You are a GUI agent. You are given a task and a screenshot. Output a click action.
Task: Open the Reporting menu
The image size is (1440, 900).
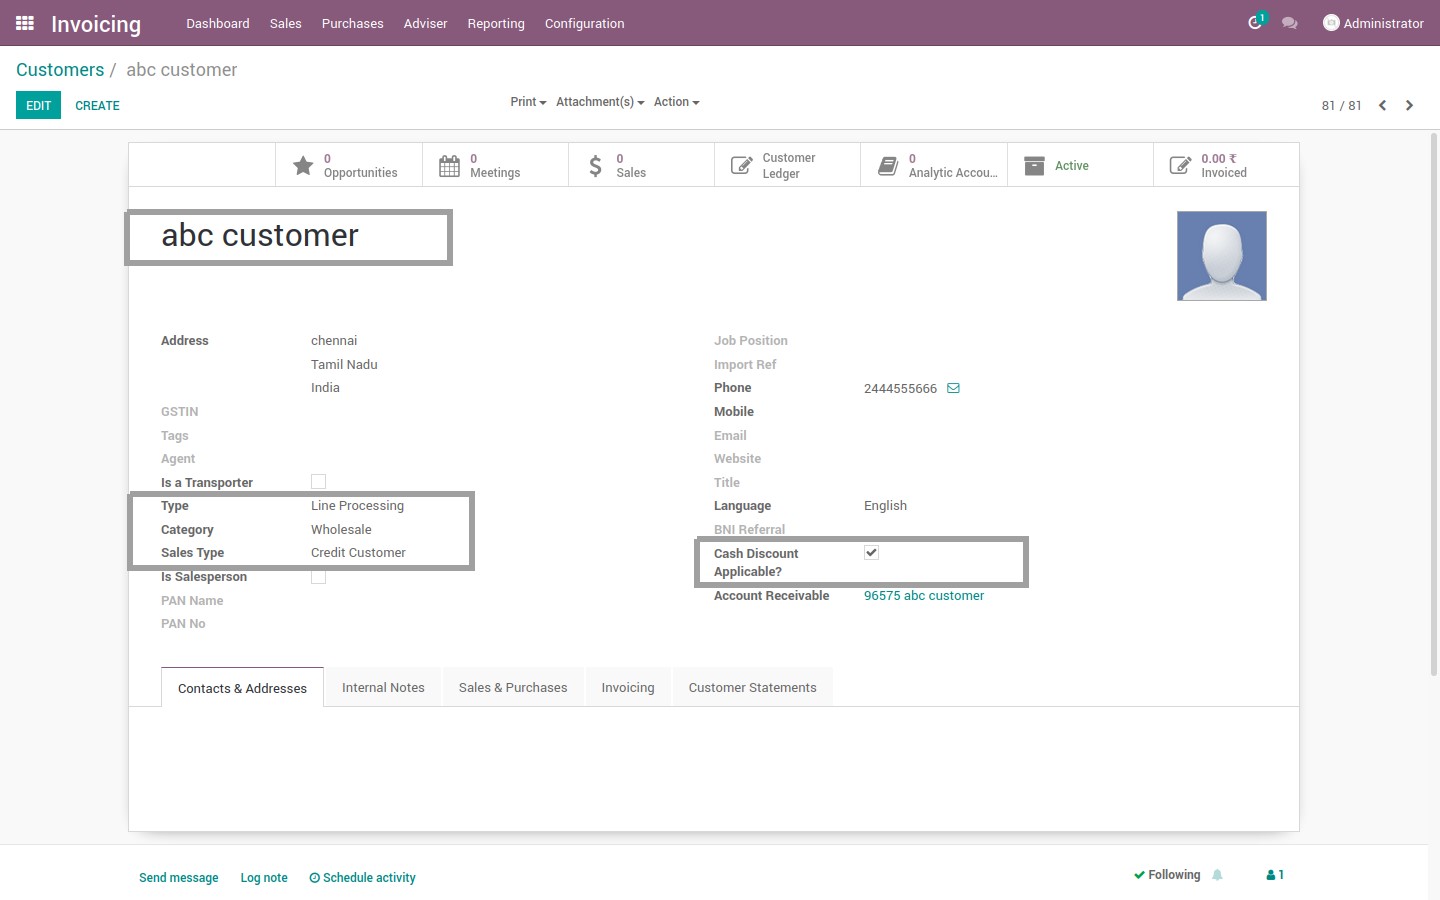[495, 23]
